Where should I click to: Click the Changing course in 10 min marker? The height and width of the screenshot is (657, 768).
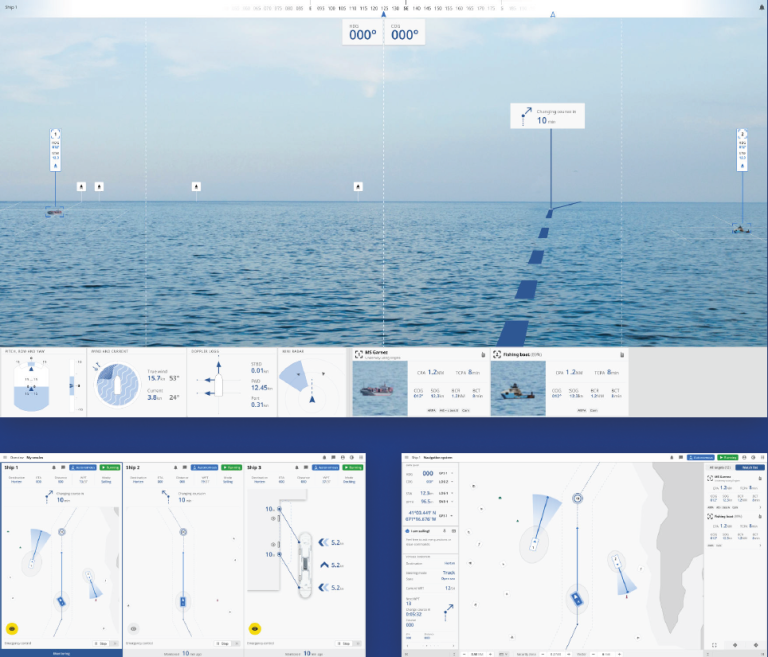click(x=546, y=116)
